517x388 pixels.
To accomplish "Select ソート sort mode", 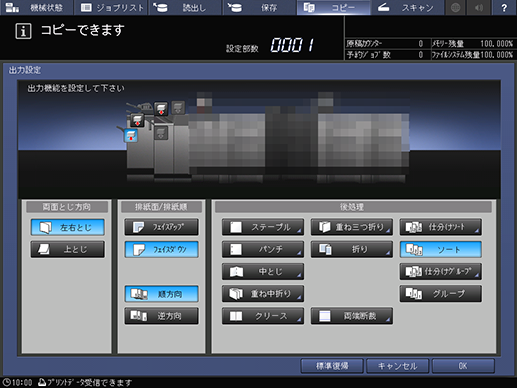I will (441, 249).
